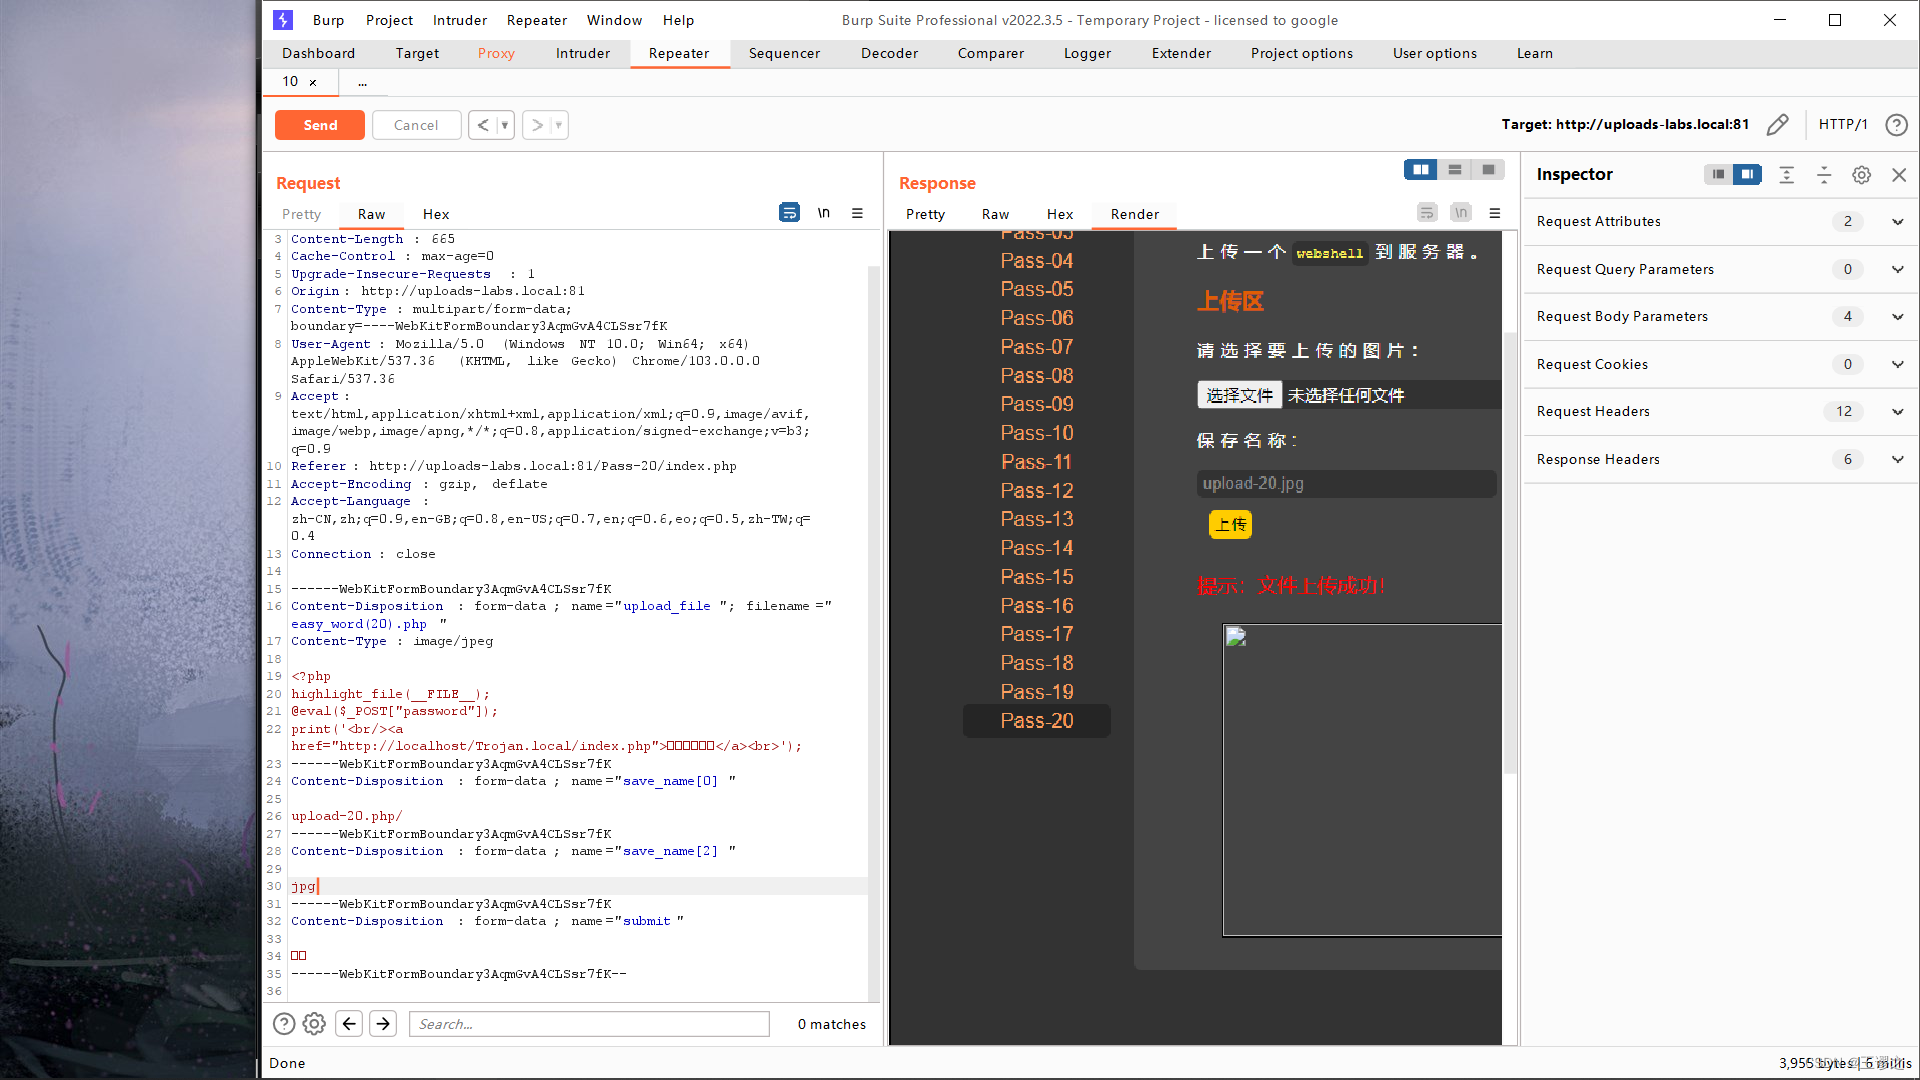Switch response view to Pretty tab

(925, 214)
